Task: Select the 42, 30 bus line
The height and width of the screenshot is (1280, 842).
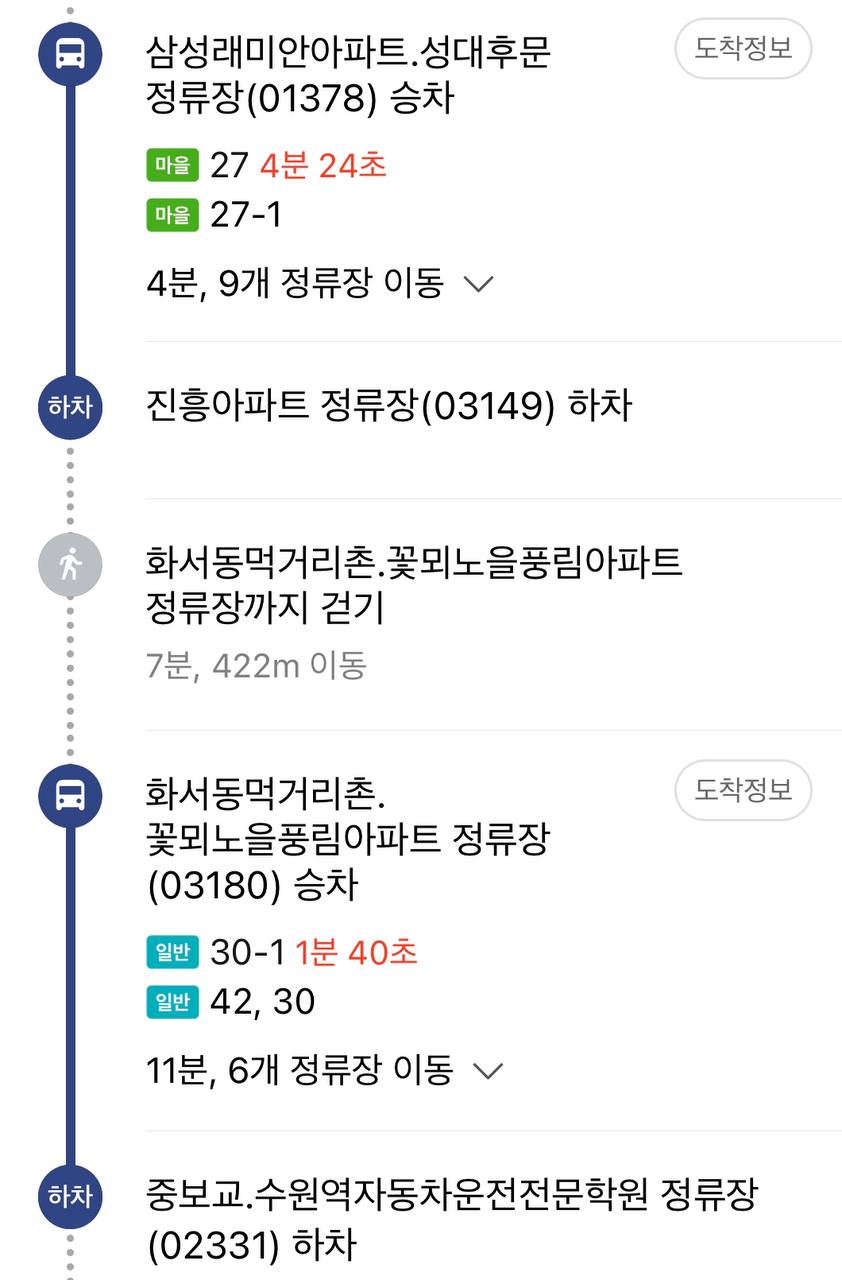Action: (x=262, y=1001)
